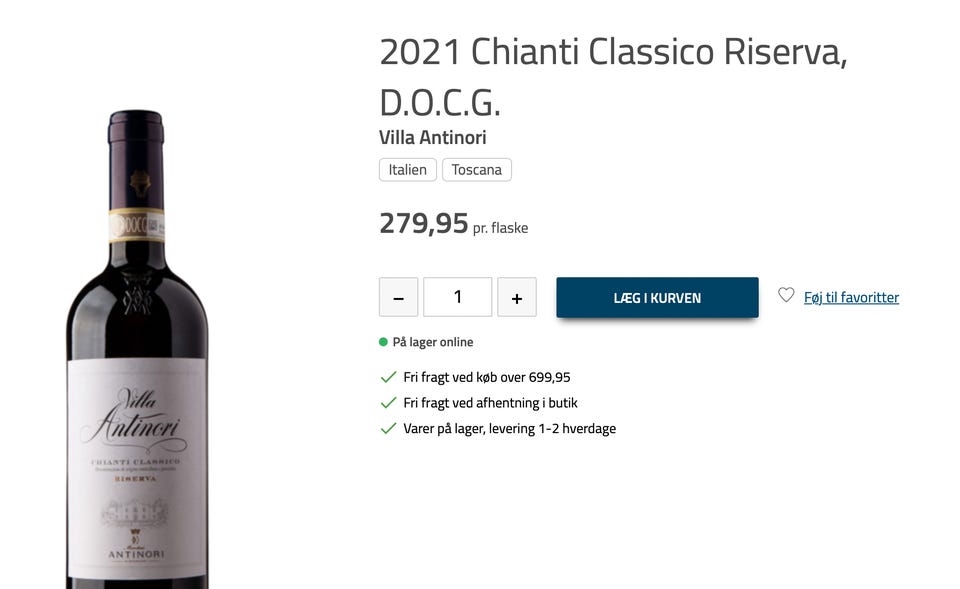
Task: Click checkmark beside free shipping over 699,95
Action: pos(389,378)
